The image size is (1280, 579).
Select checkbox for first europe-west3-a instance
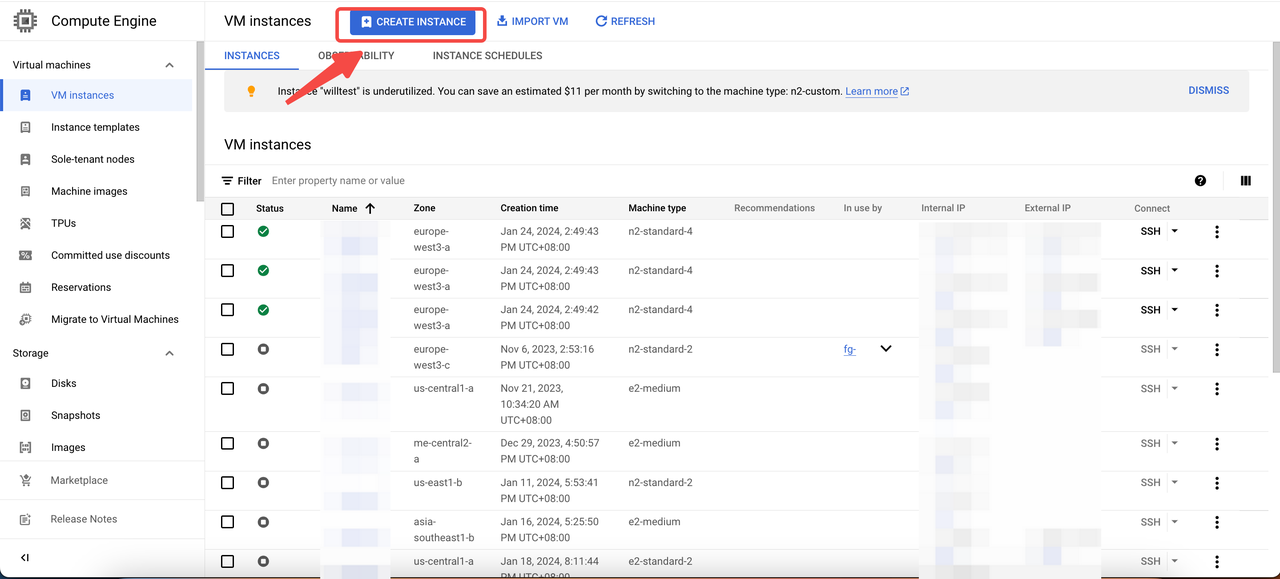pyautogui.click(x=228, y=232)
